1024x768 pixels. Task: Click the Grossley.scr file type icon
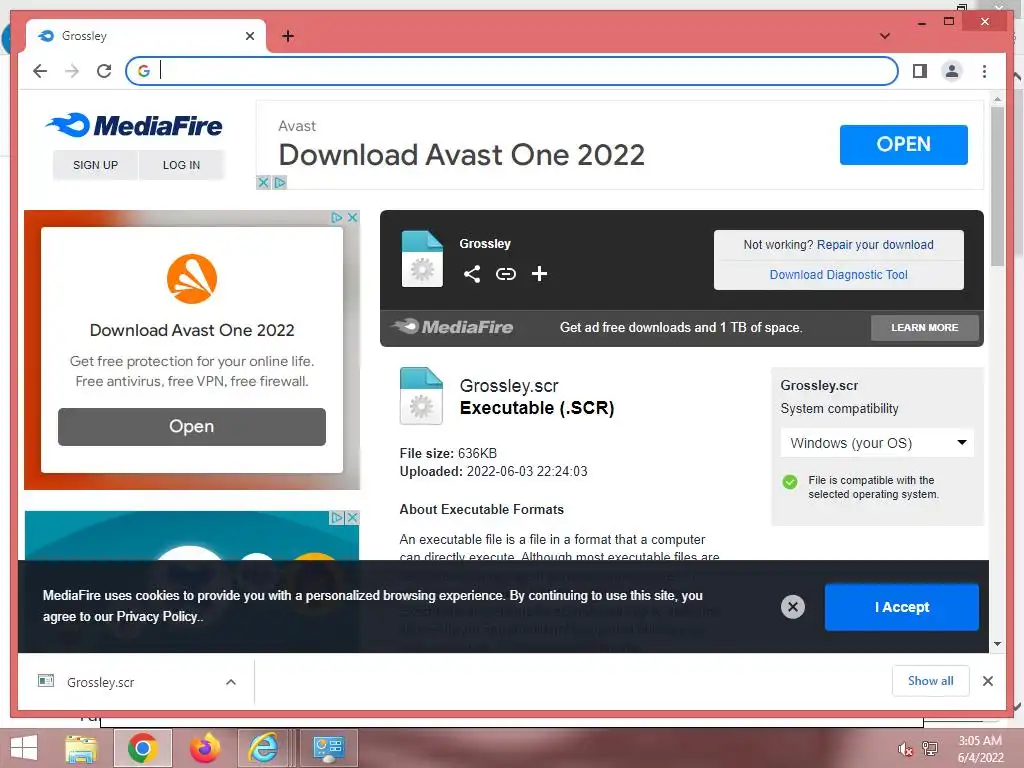pyautogui.click(x=421, y=396)
